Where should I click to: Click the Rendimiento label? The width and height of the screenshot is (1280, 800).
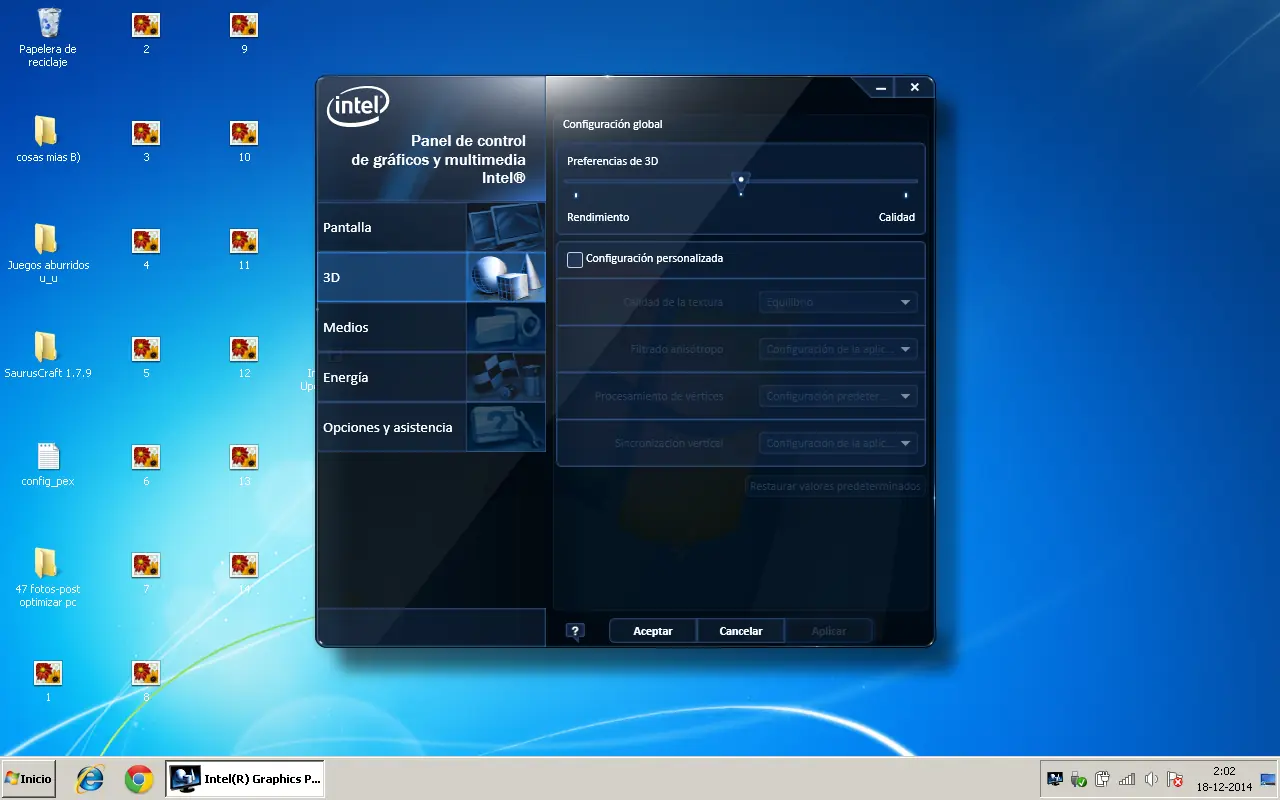pos(598,217)
